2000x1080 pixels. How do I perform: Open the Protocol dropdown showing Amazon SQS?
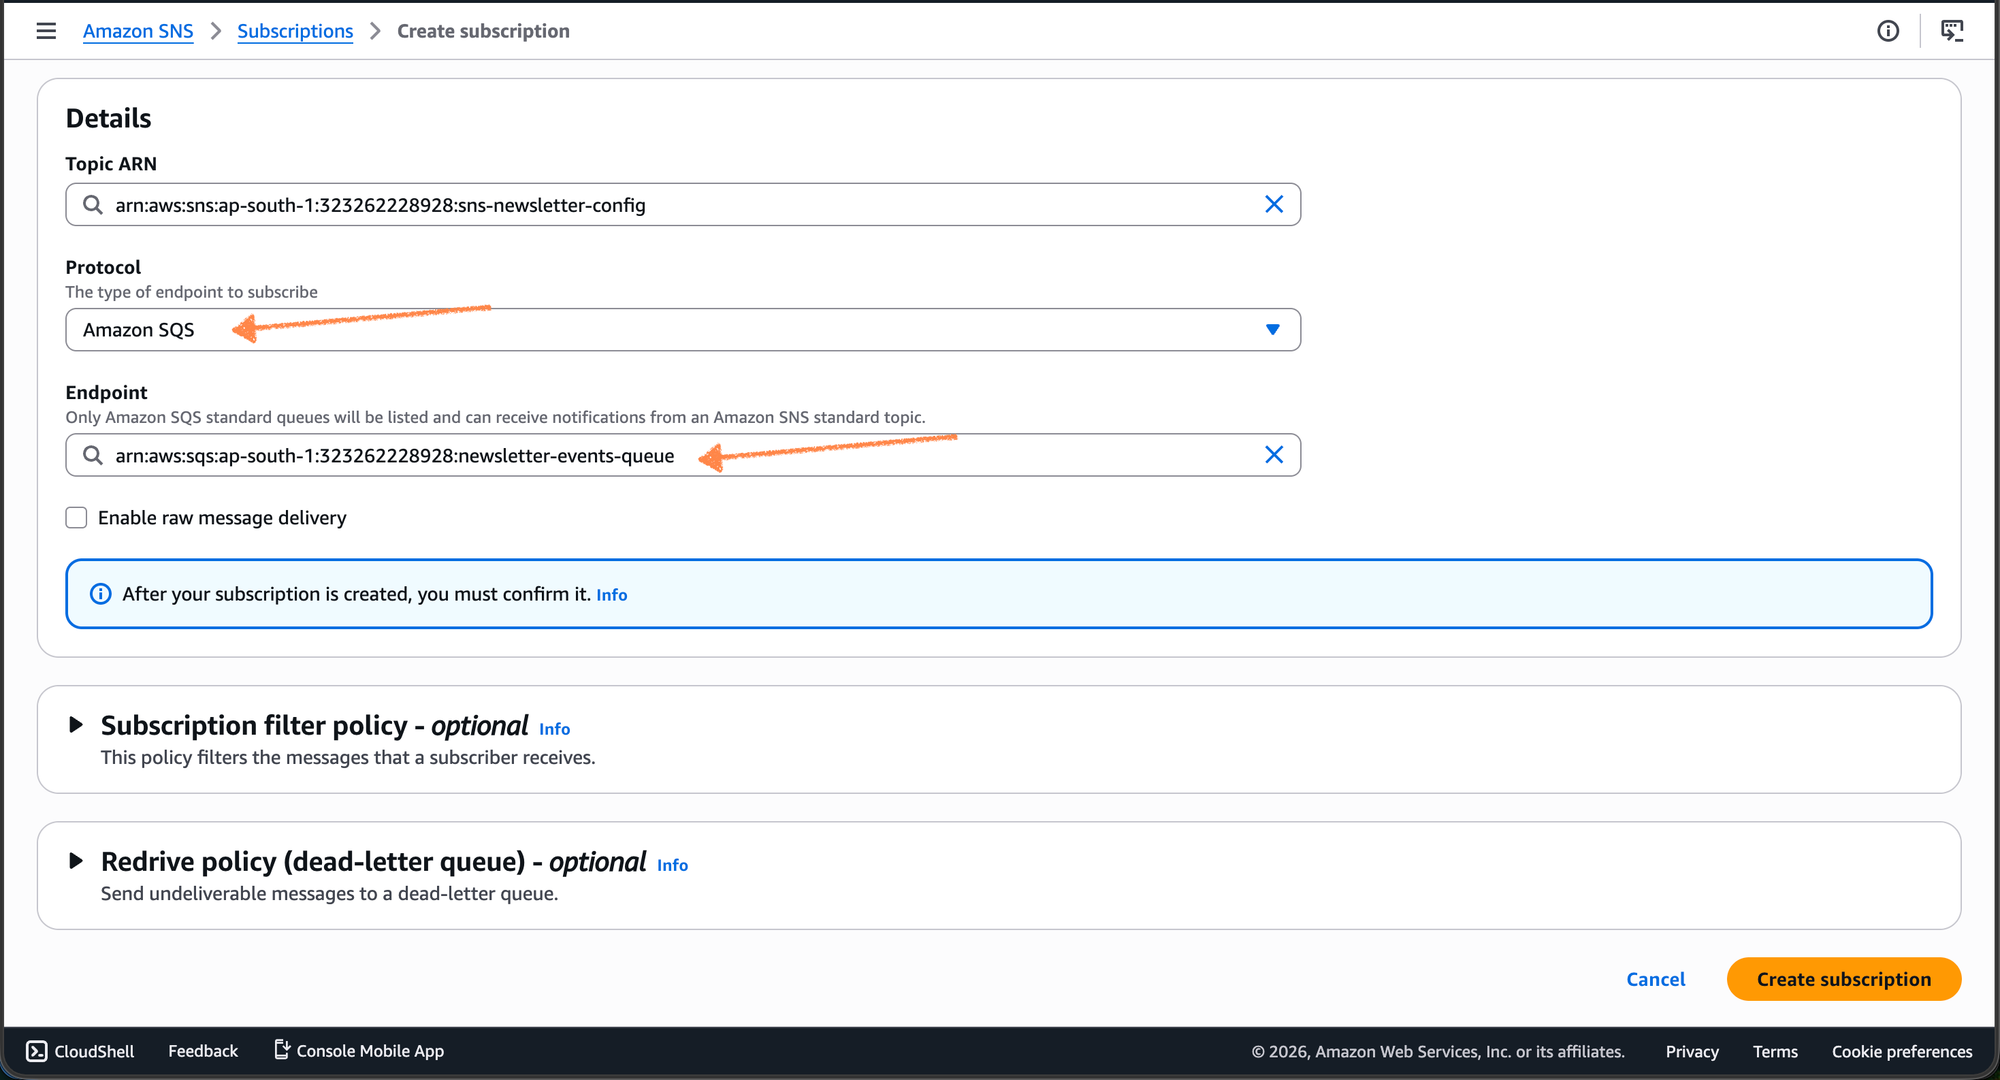682,330
